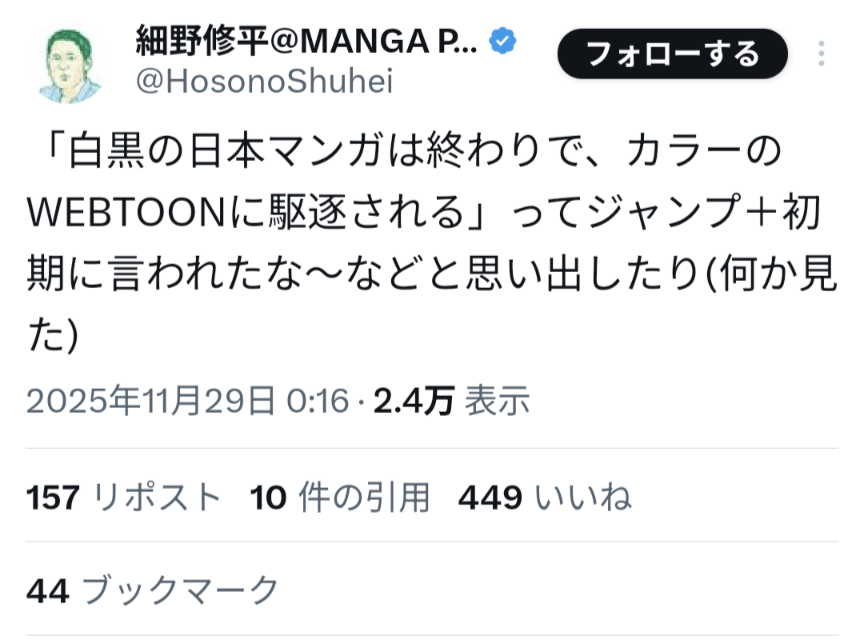This screenshot has height=642, width=864.
Task: Open the 10 件の引用 quotes list
Action: coord(340,497)
